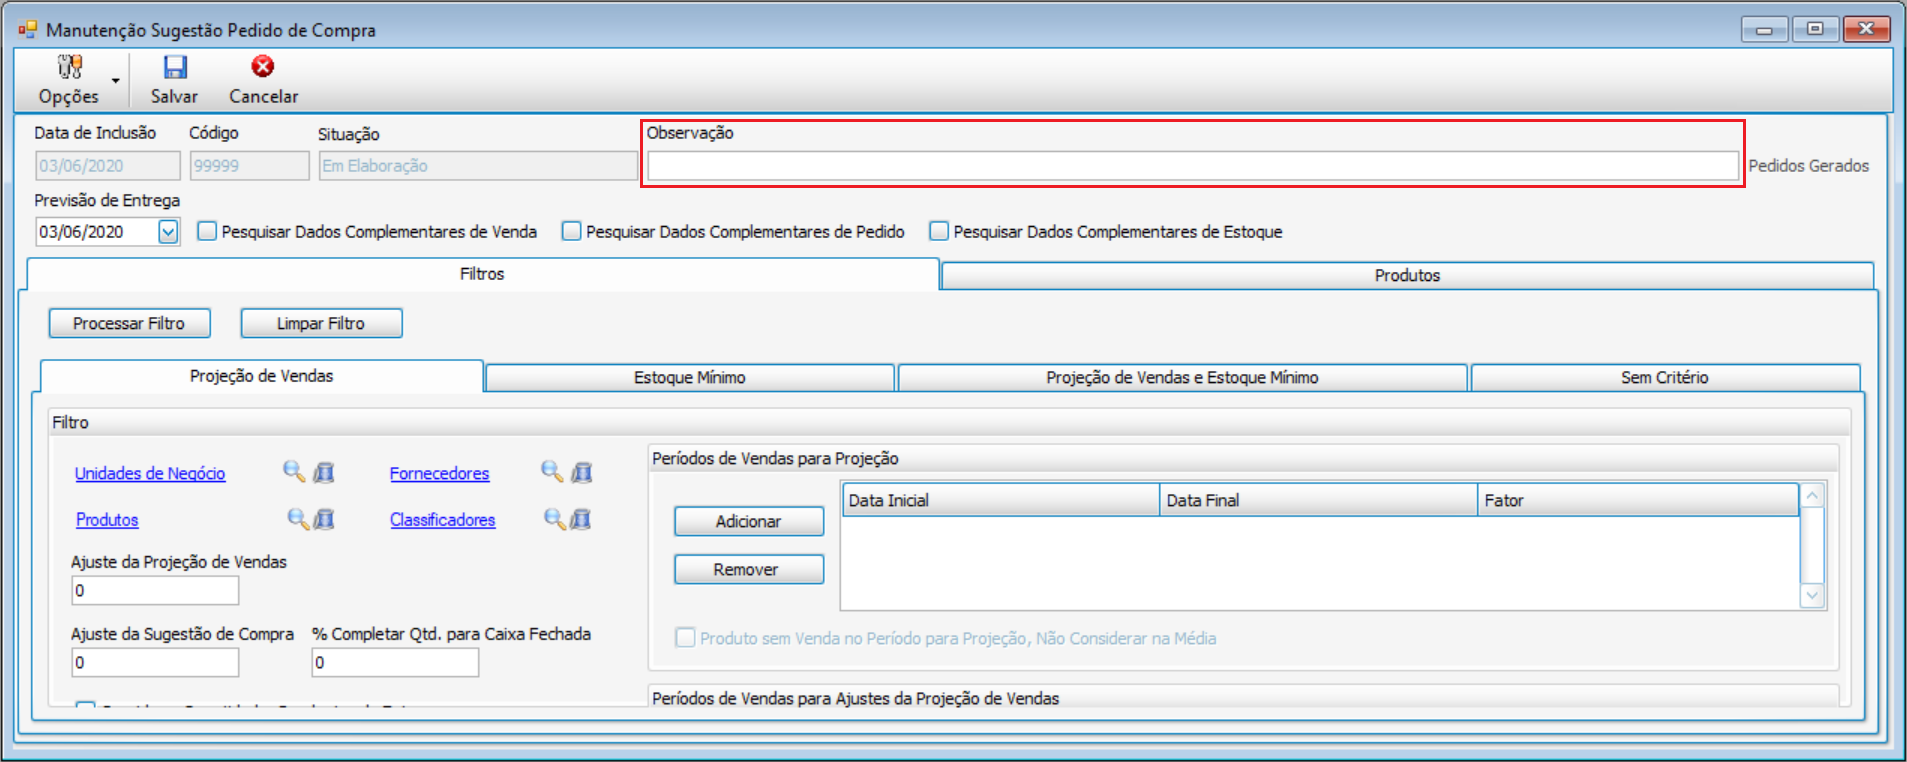Screen dimensions: 1907x762
Task: Clear Fornecedores with bin icon
Action: (x=582, y=472)
